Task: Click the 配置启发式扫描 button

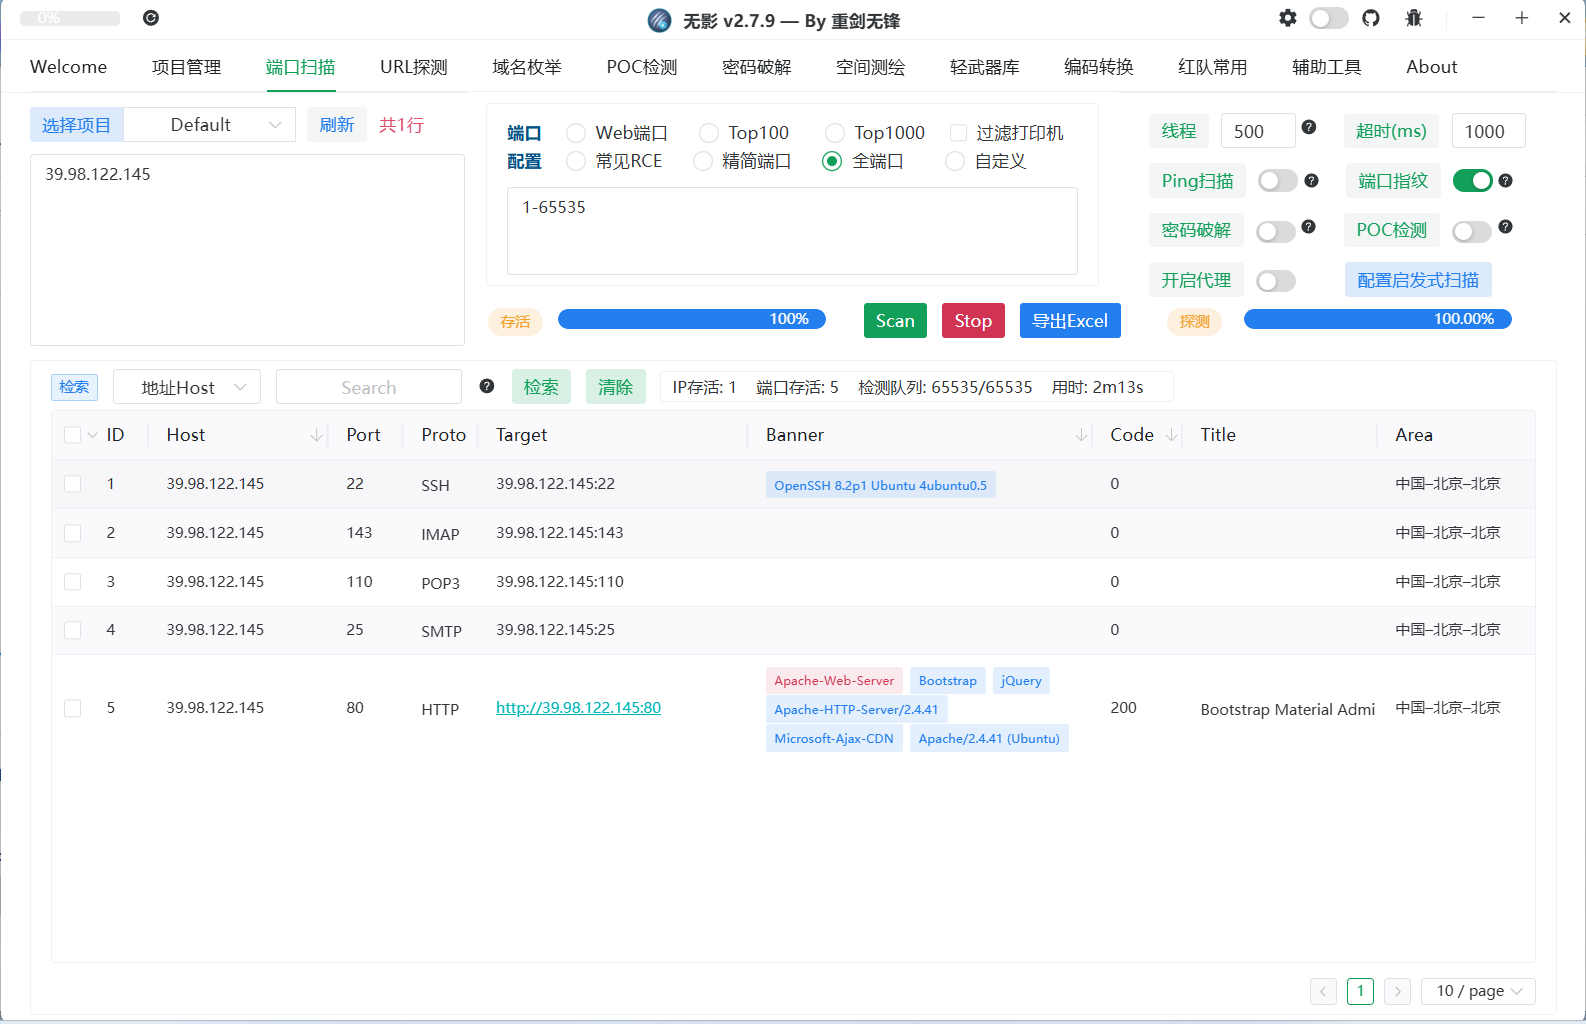Action: (x=1418, y=280)
